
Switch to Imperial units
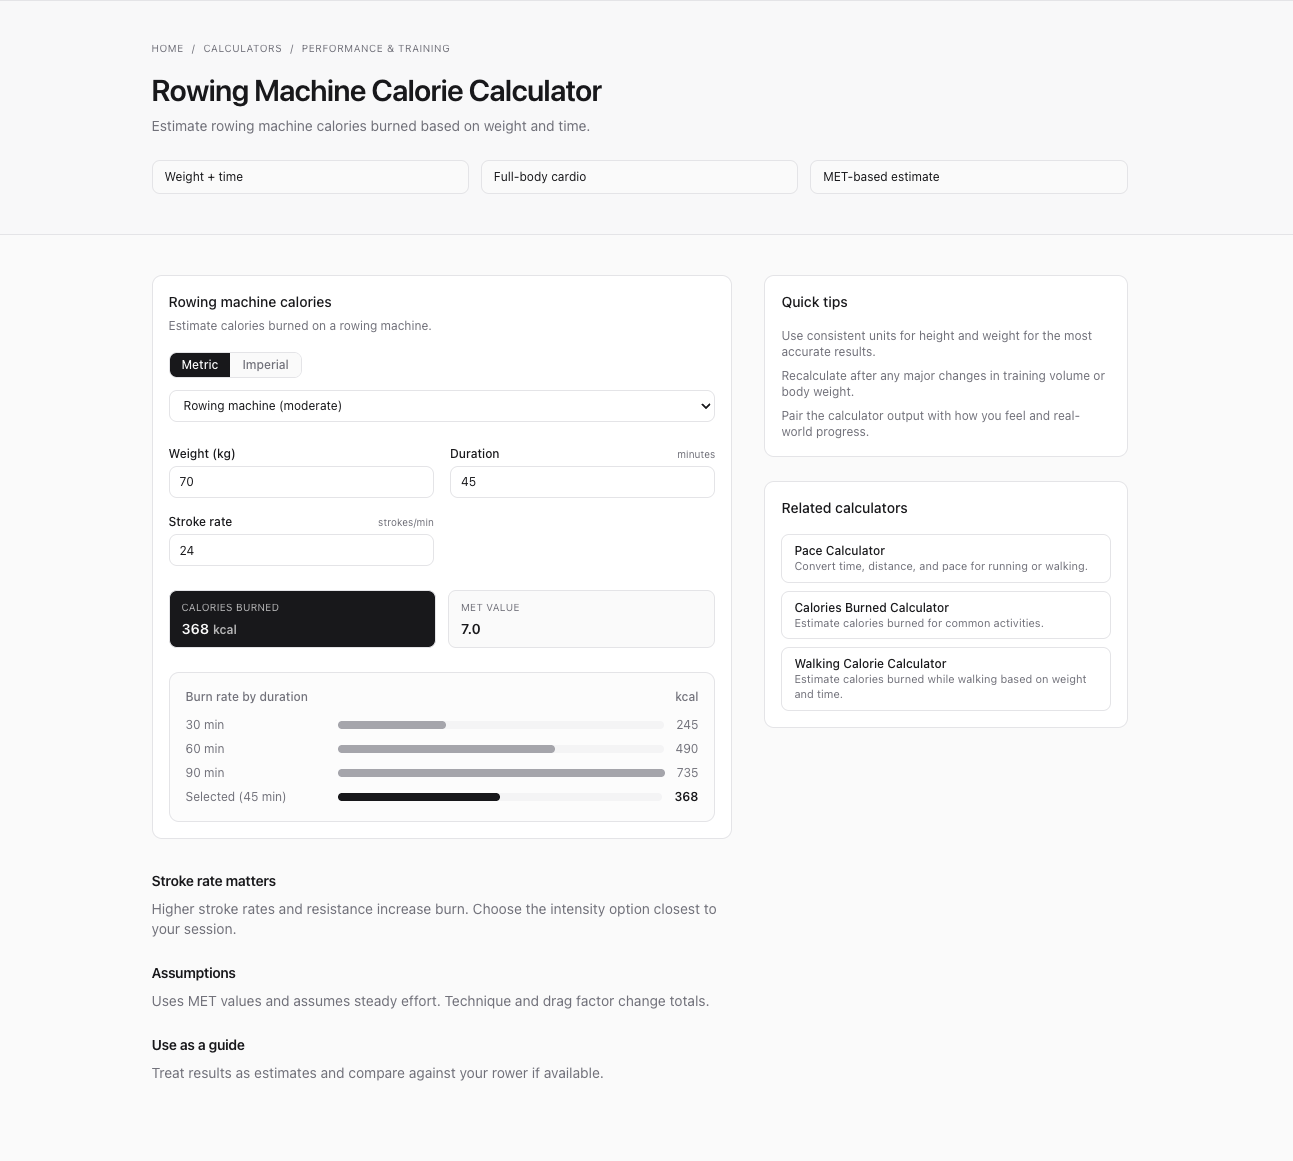click(265, 365)
